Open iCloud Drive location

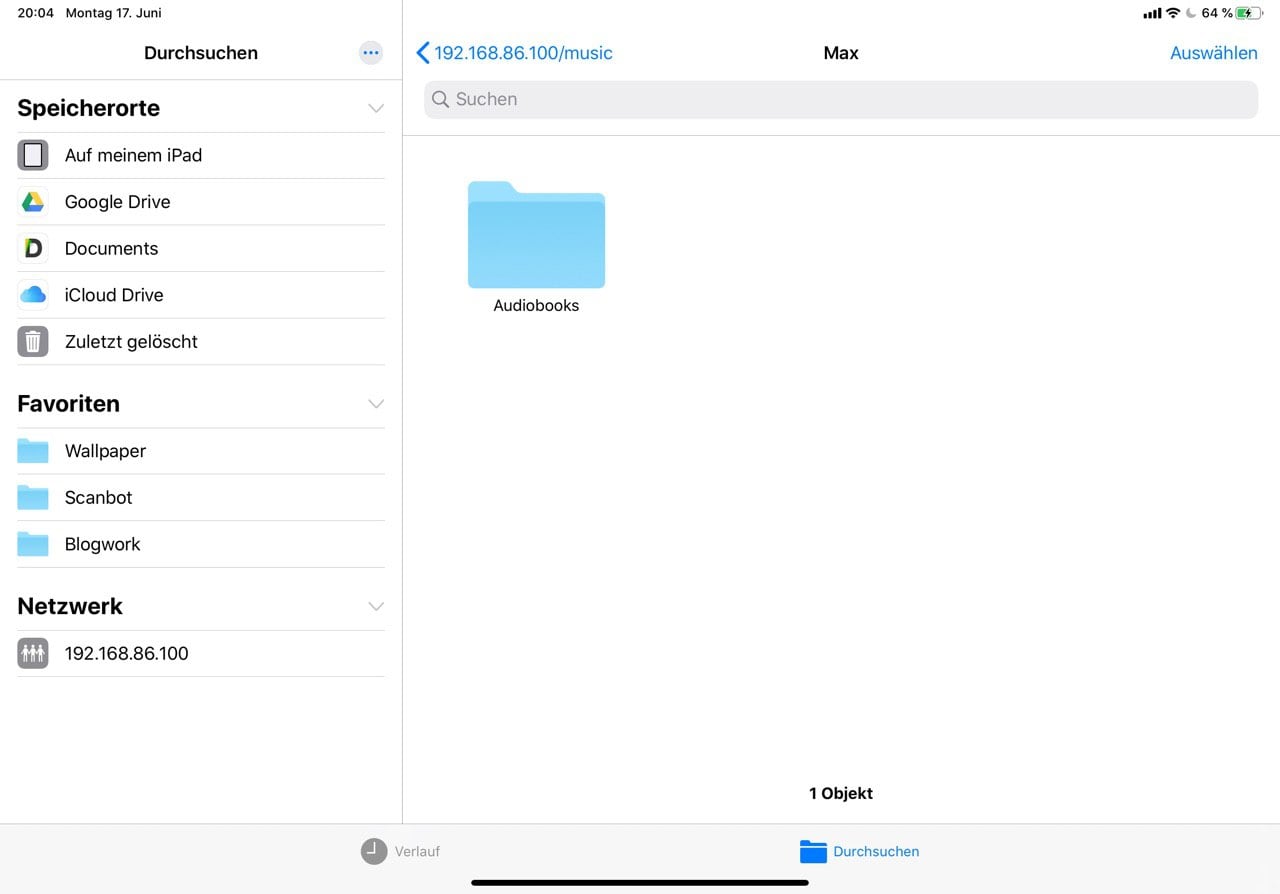click(x=201, y=295)
